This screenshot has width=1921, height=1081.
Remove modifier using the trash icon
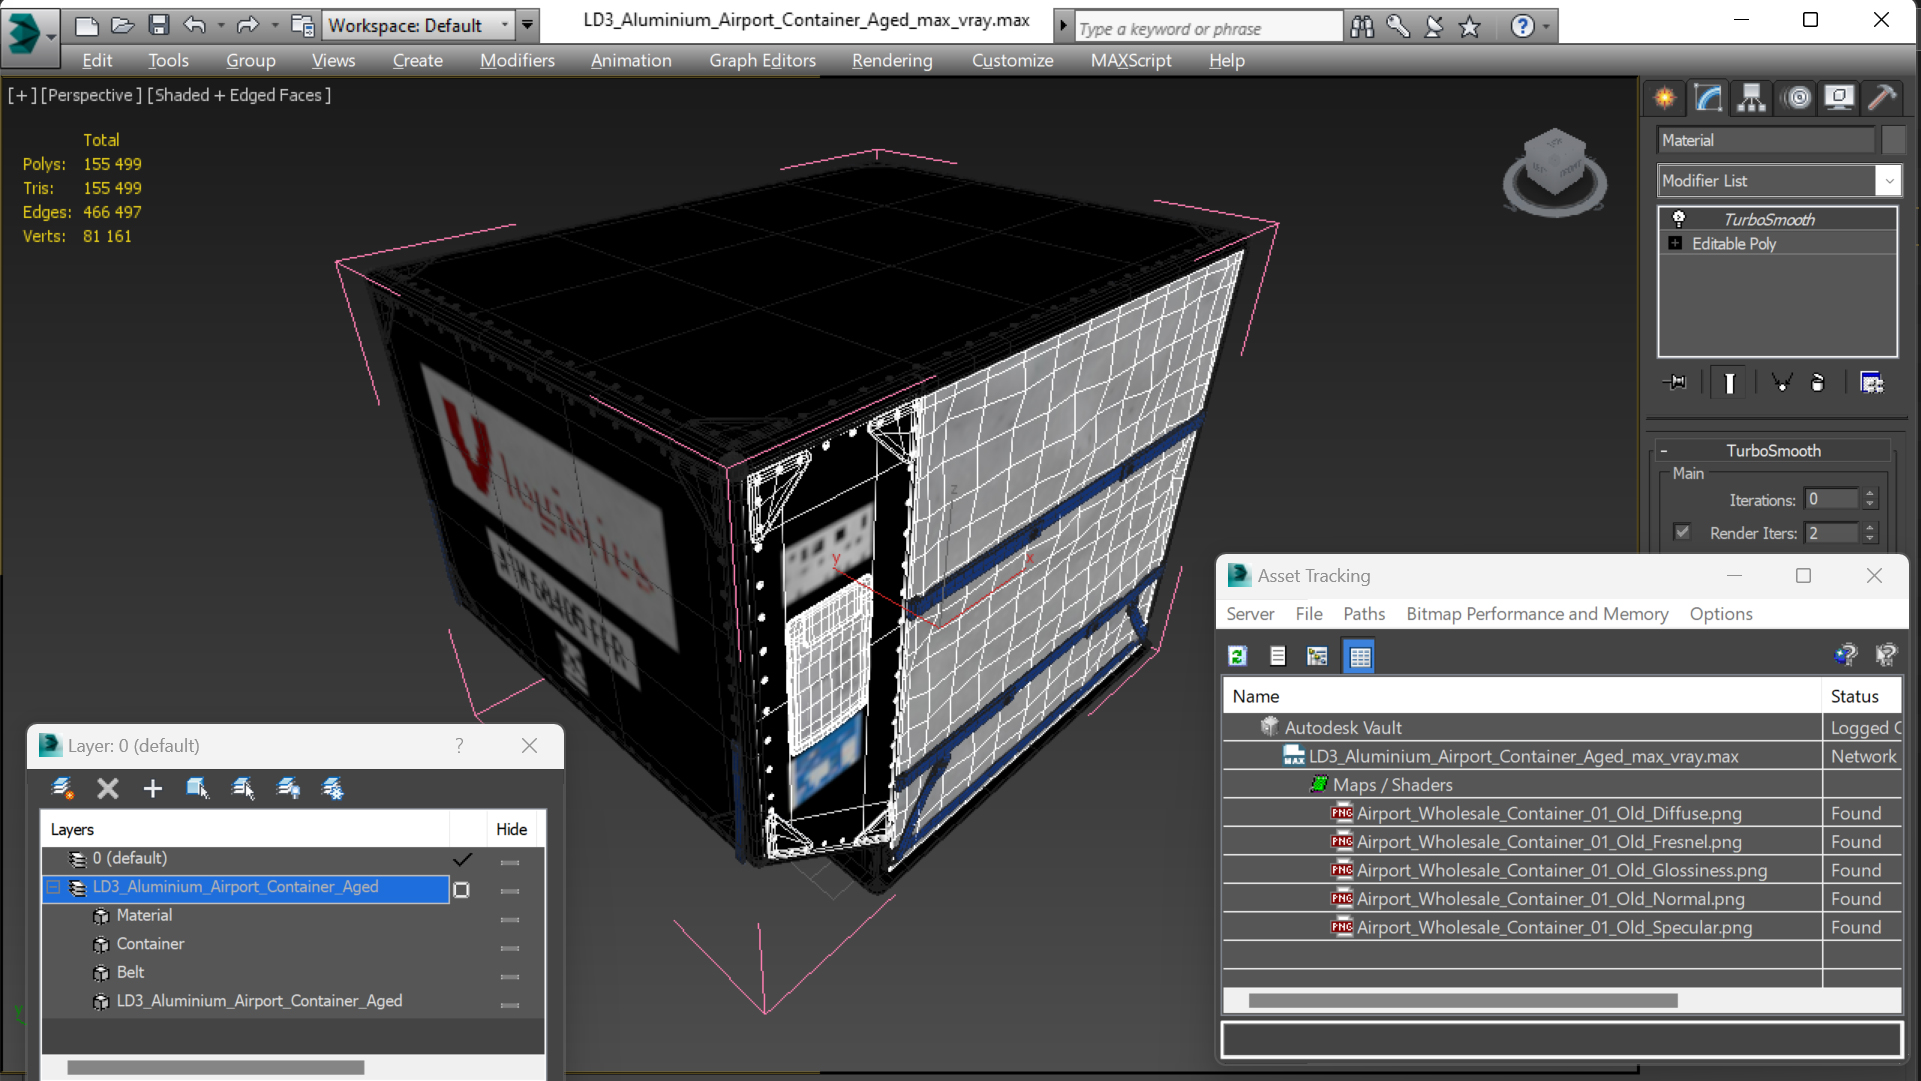click(1818, 383)
